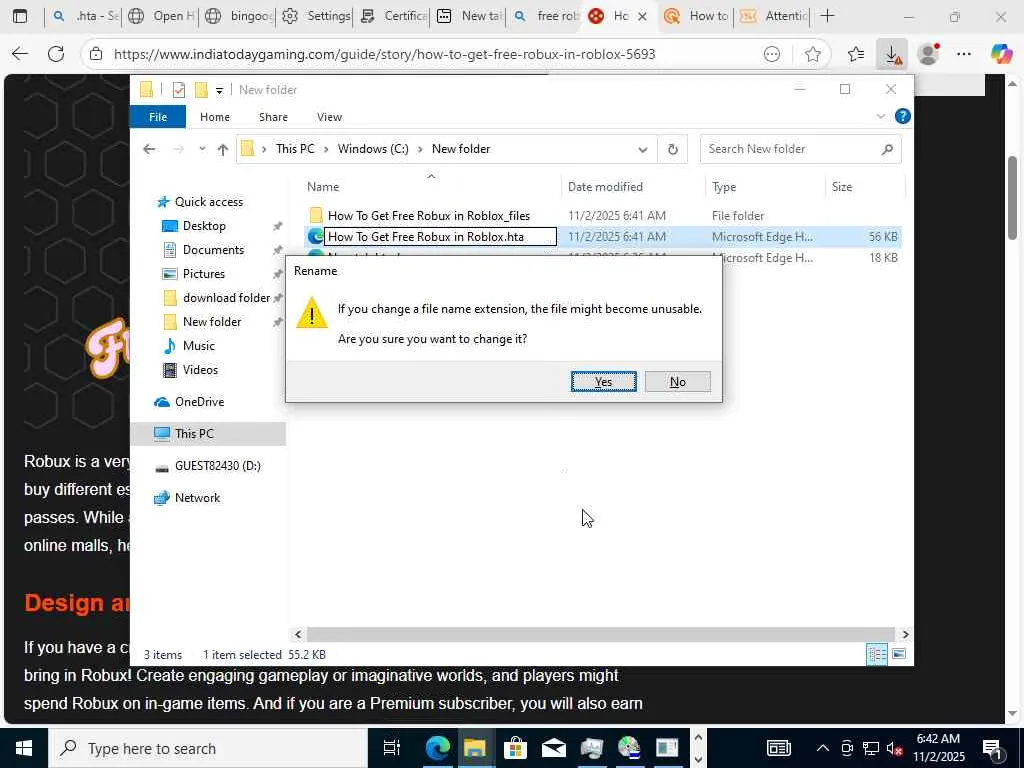
Task: Expand the Explorer ribbon chevron
Action: pos(880,116)
